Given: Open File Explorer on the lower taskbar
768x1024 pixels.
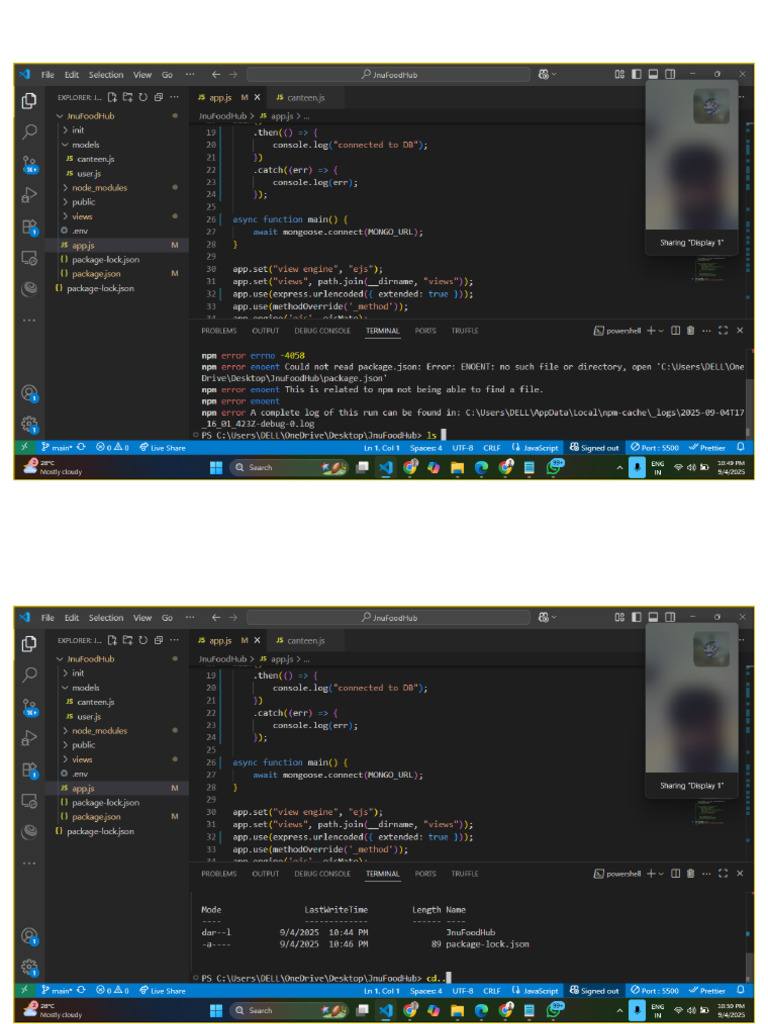Looking at the screenshot, I should tap(457, 1010).
